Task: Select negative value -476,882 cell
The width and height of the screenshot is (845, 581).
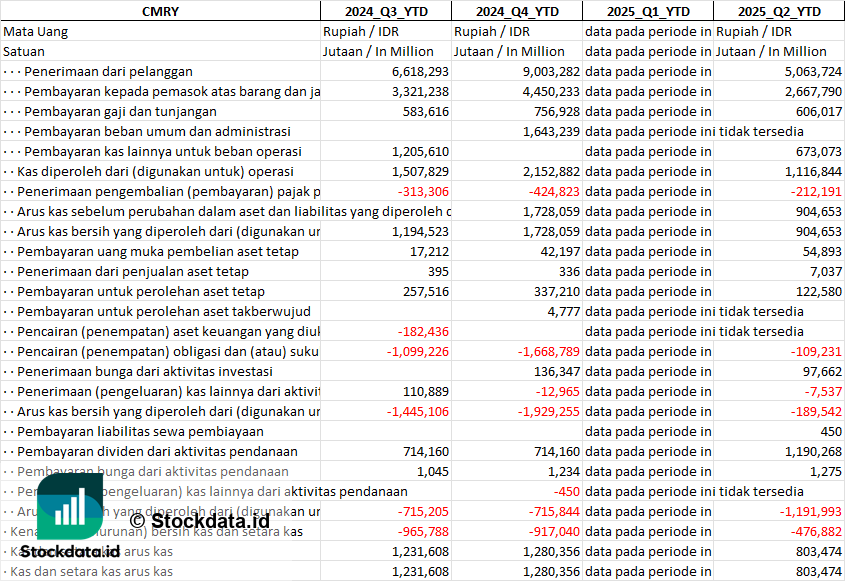Action: point(779,531)
